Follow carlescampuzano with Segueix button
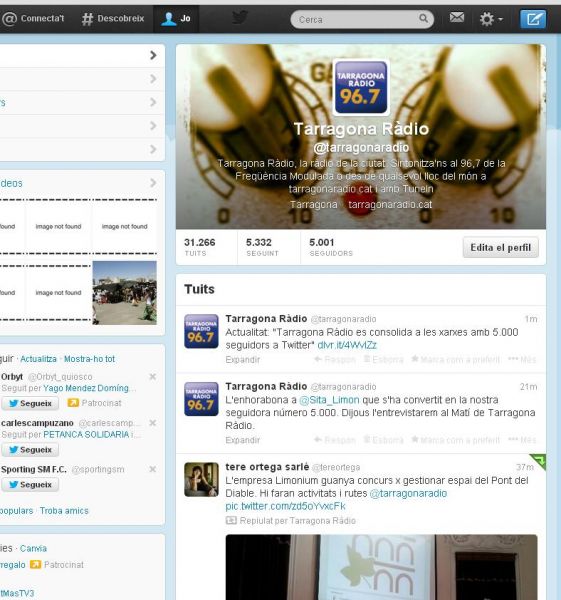Viewport: 561px width, 600px height. (x=30, y=450)
